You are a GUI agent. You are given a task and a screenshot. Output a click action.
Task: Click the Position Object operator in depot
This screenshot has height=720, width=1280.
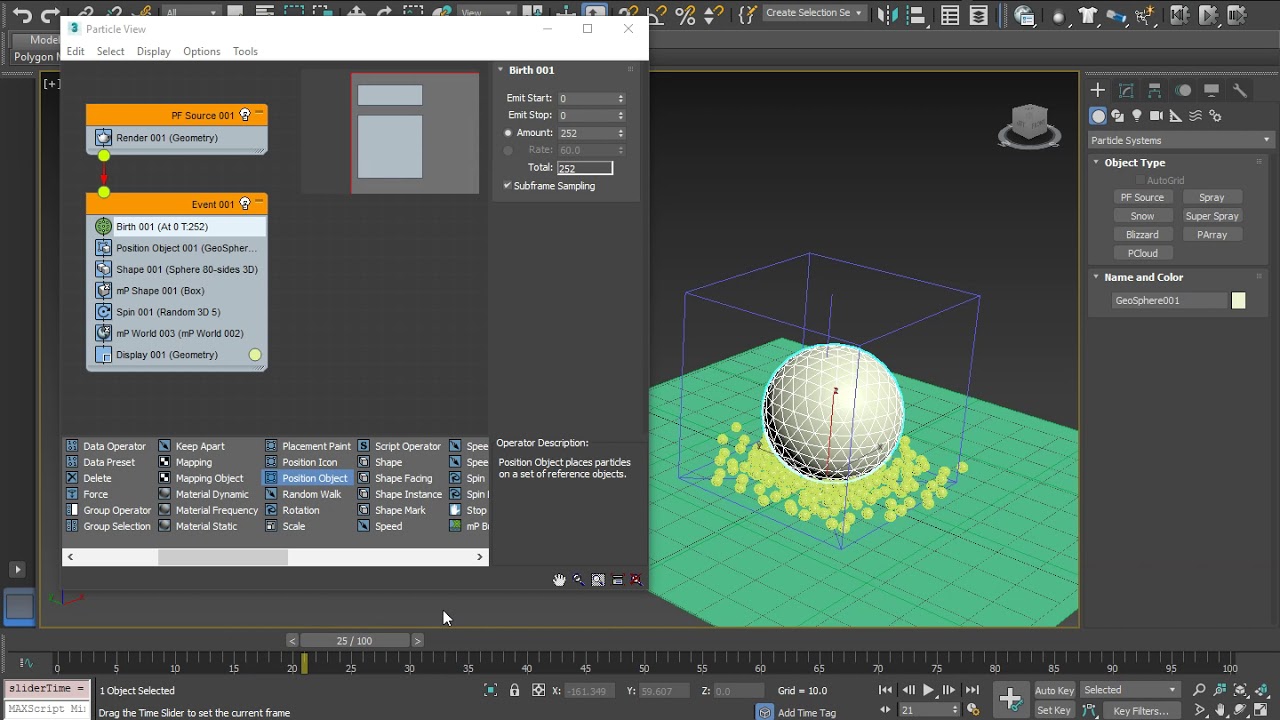click(x=307, y=478)
